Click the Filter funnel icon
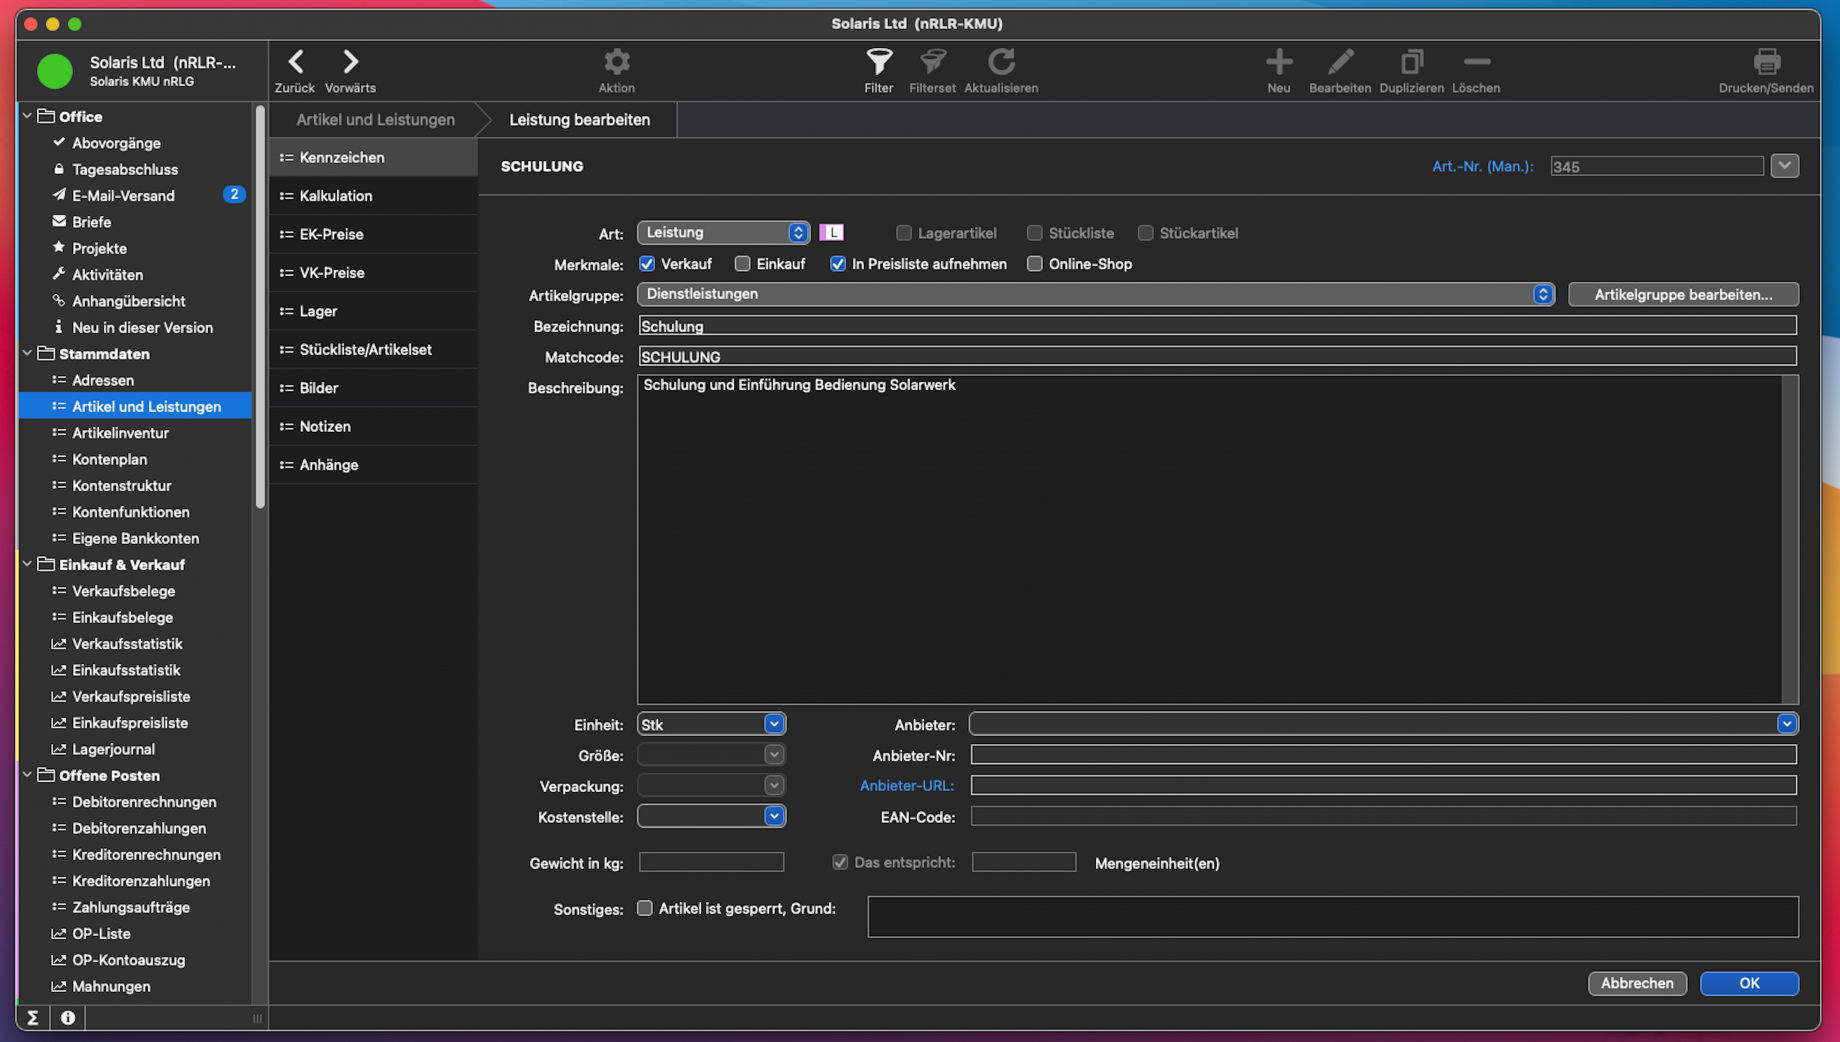This screenshot has height=1042, width=1840. pos(878,62)
